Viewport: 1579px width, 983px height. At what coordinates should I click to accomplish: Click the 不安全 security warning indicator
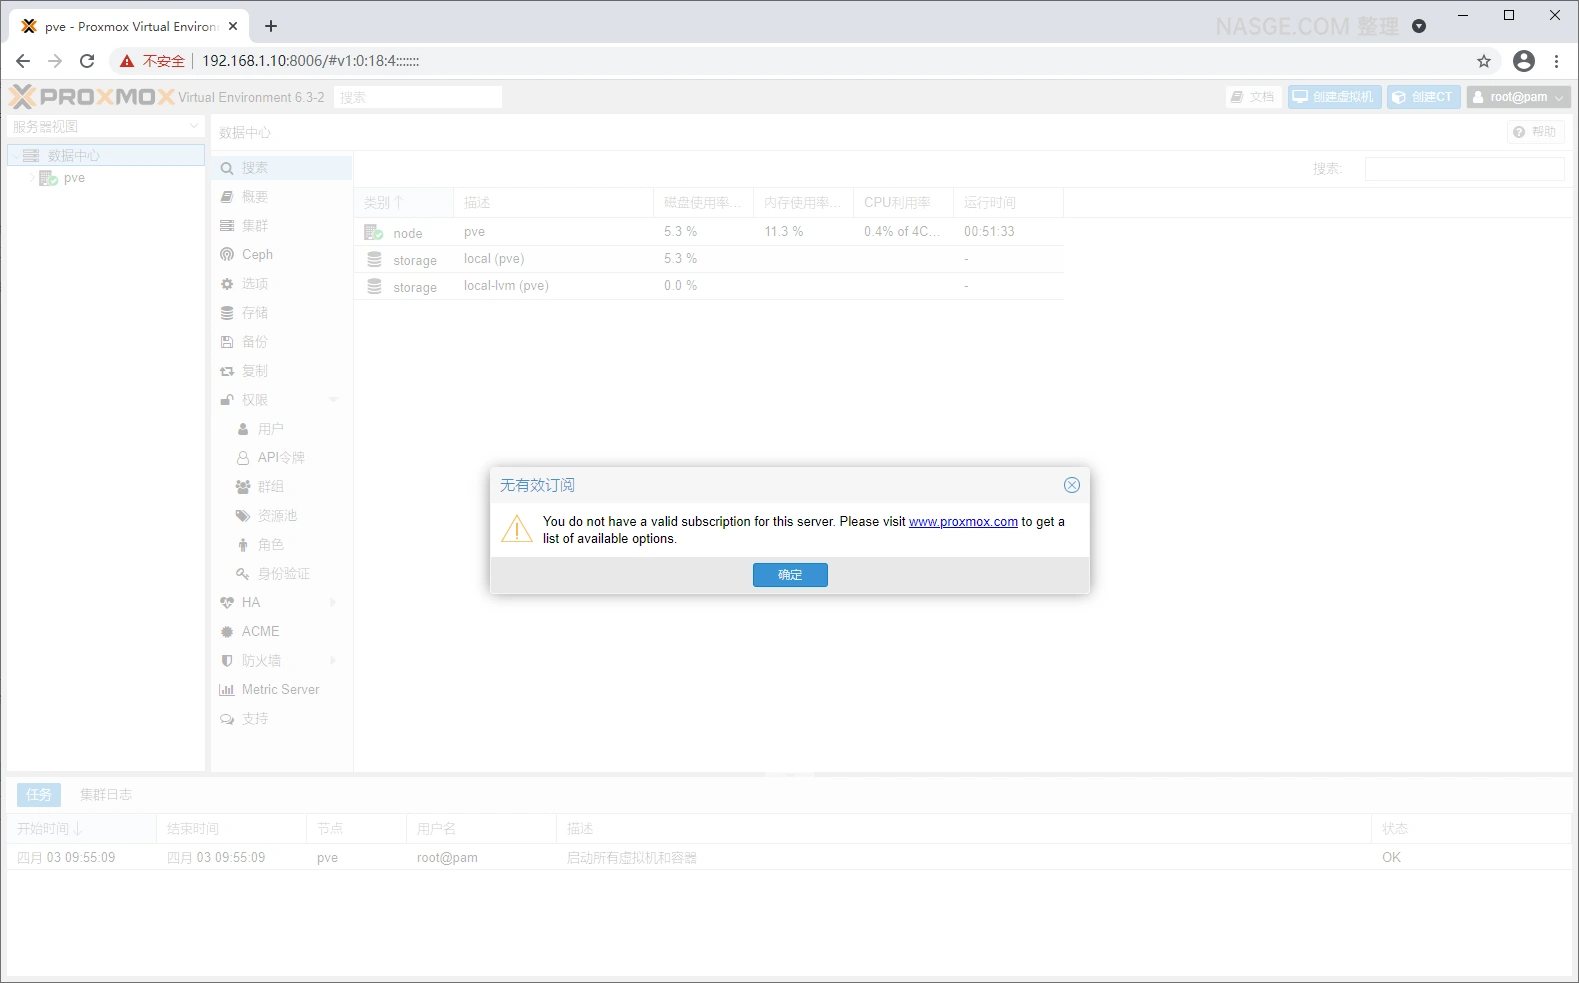coord(153,61)
